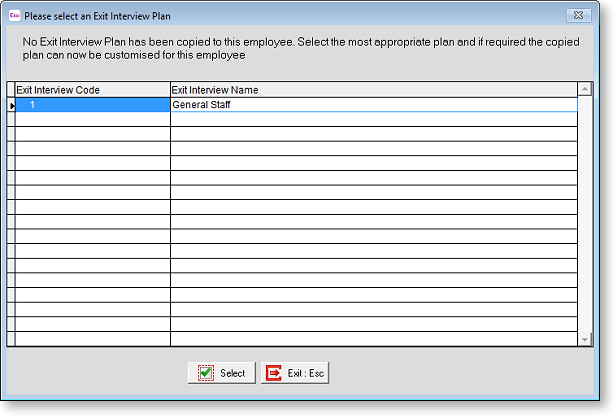Click the application icon in the title bar
This screenshot has height=416, width=615.
(12, 15)
